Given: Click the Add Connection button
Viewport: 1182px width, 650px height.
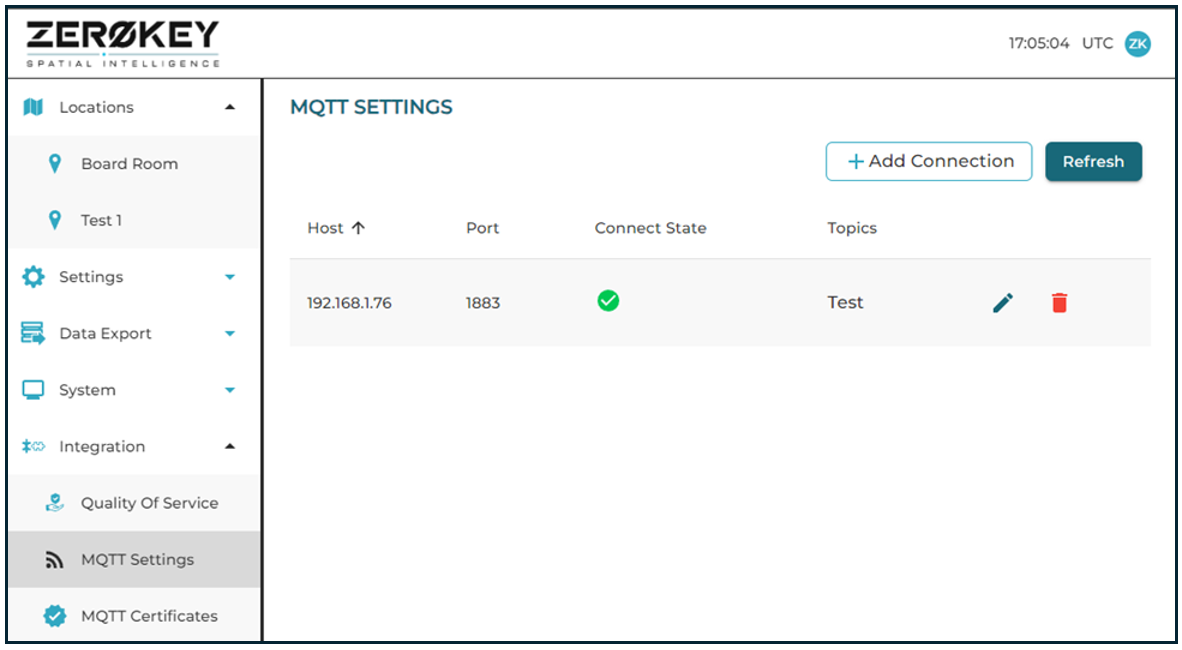Looking at the screenshot, I should pos(928,161).
